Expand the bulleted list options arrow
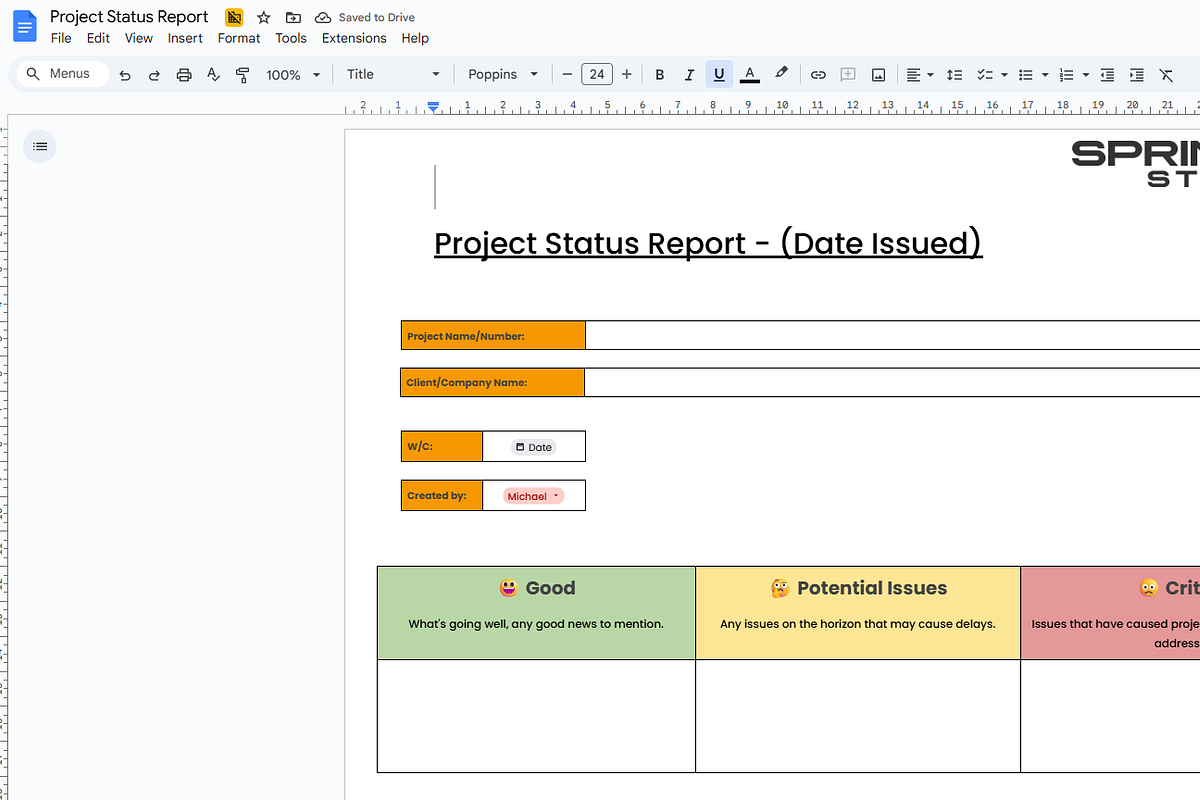 (1045, 75)
